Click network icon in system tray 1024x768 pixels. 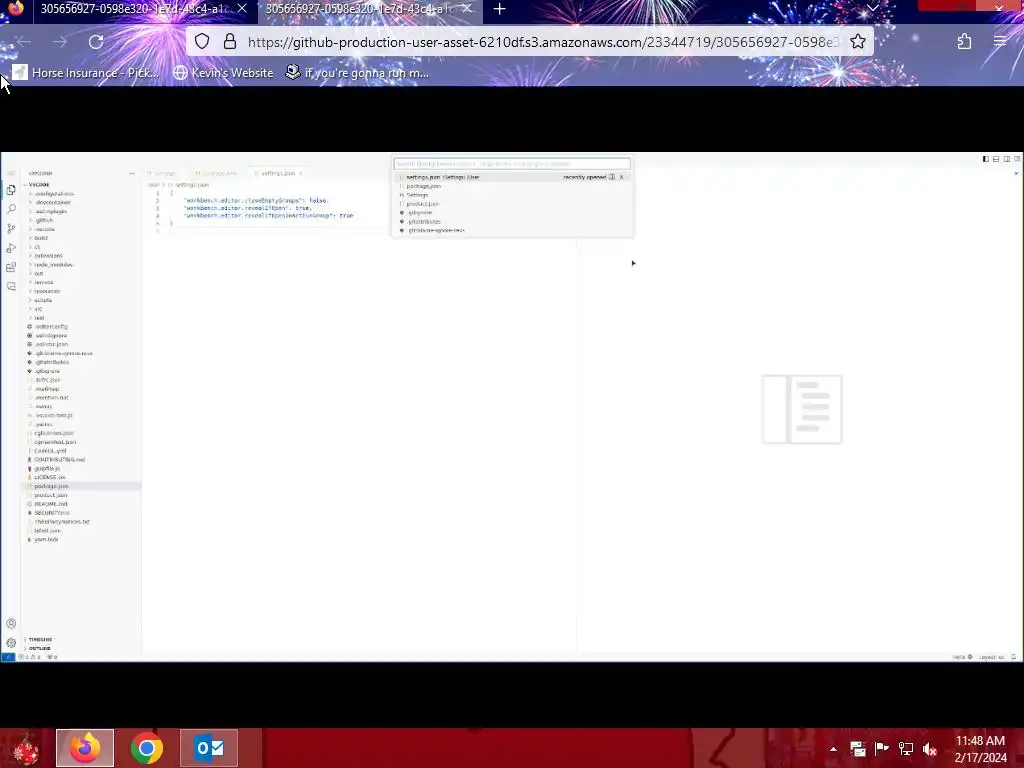pyautogui.click(x=906, y=749)
